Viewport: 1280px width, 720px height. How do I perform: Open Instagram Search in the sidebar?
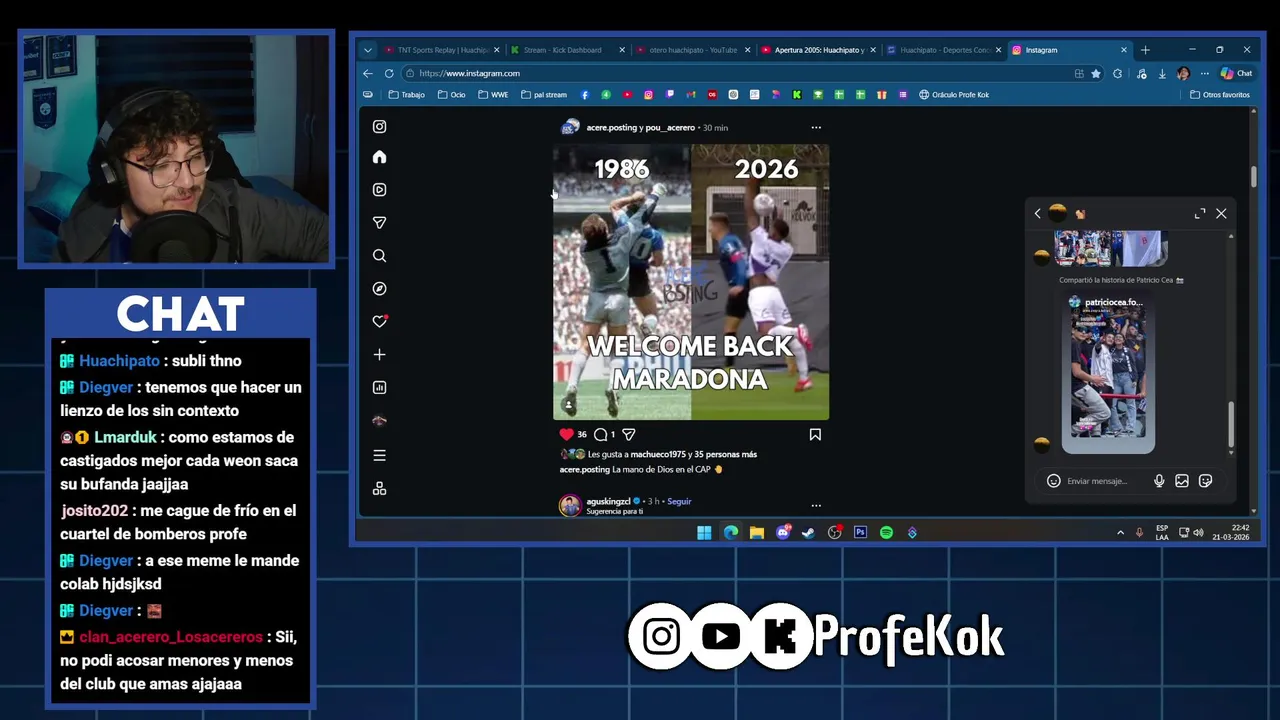(x=379, y=256)
